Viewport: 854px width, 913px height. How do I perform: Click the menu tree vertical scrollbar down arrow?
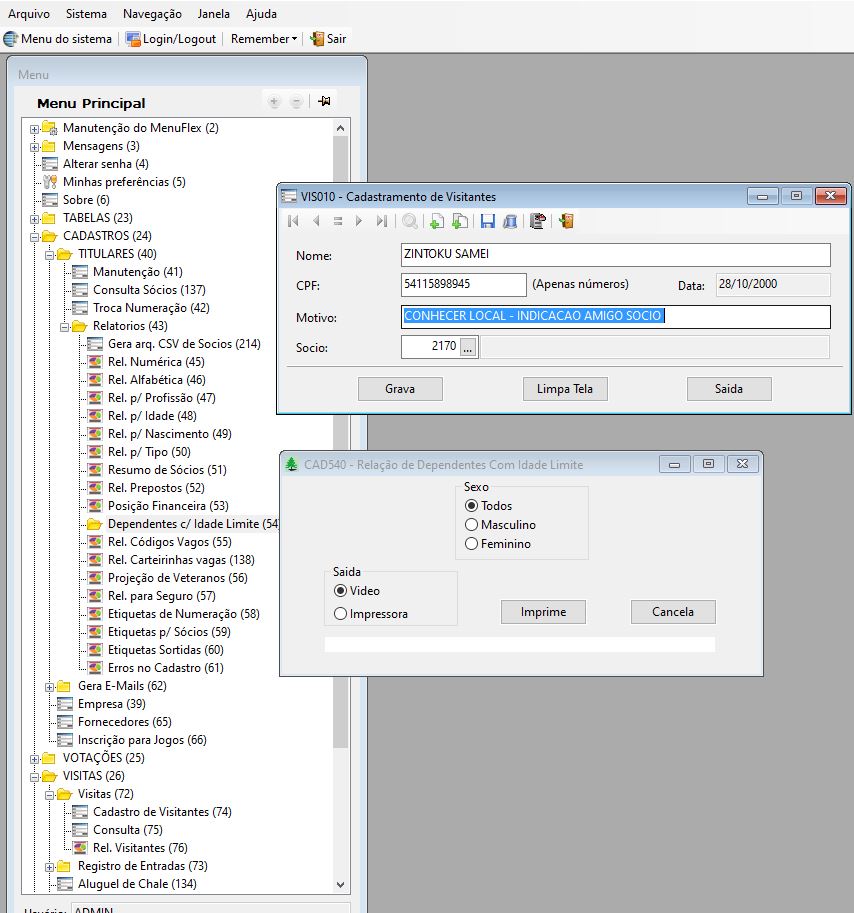pos(340,885)
